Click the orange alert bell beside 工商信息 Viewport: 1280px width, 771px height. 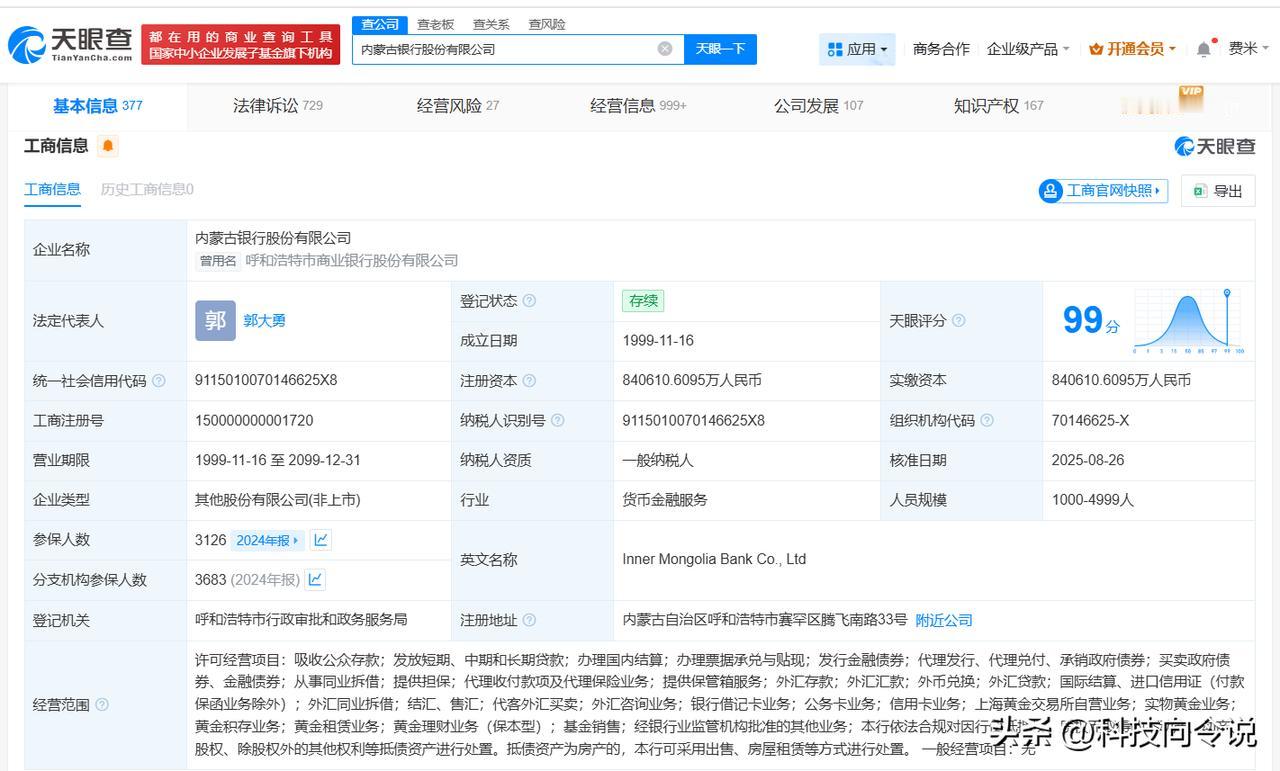click(108, 146)
